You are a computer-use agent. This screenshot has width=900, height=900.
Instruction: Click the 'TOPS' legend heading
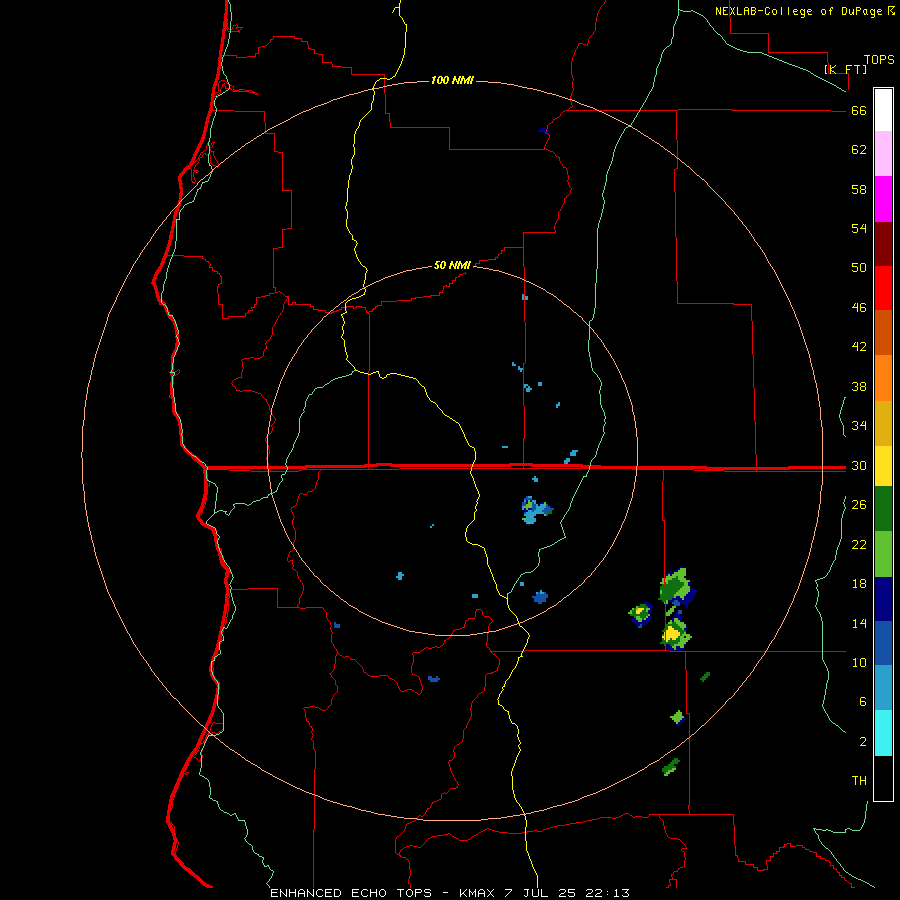tap(879, 59)
